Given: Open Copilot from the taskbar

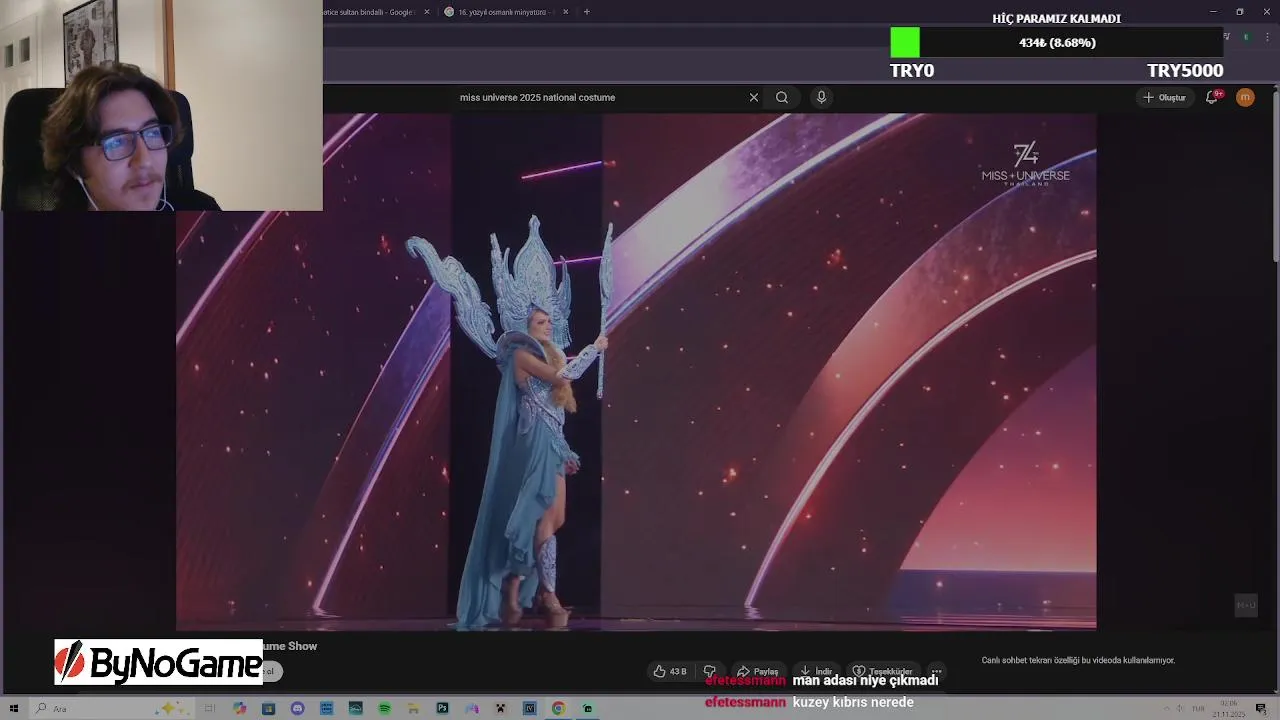Looking at the screenshot, I should 239,708.
